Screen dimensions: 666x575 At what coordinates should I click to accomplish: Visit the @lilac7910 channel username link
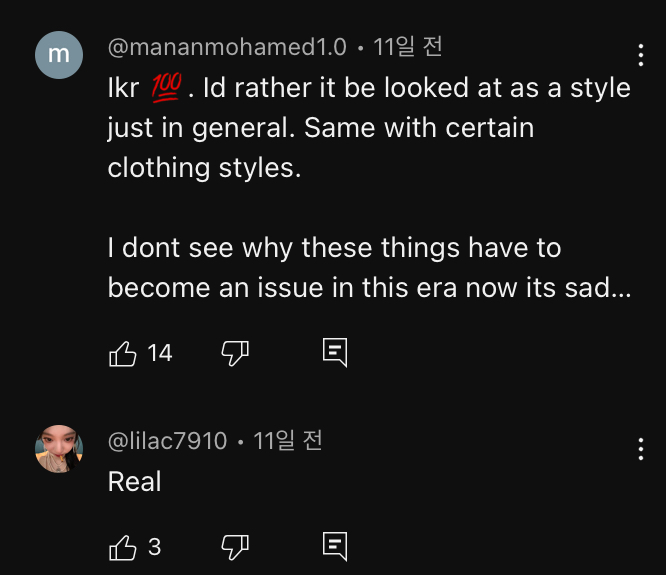(167, 441)
